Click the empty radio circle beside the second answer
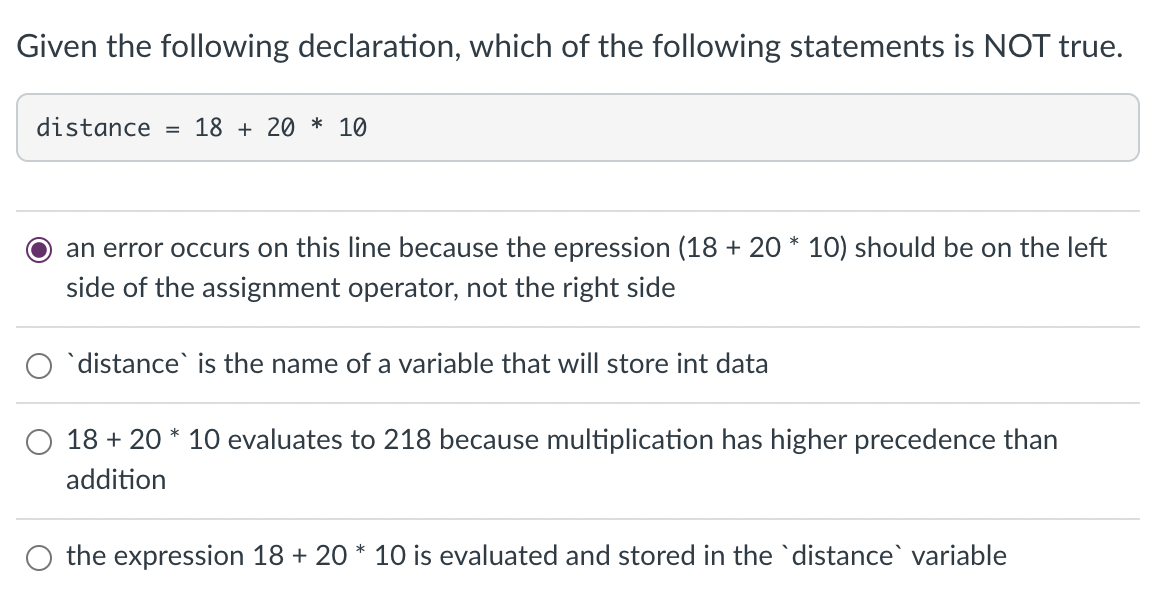 coord(38,365)
